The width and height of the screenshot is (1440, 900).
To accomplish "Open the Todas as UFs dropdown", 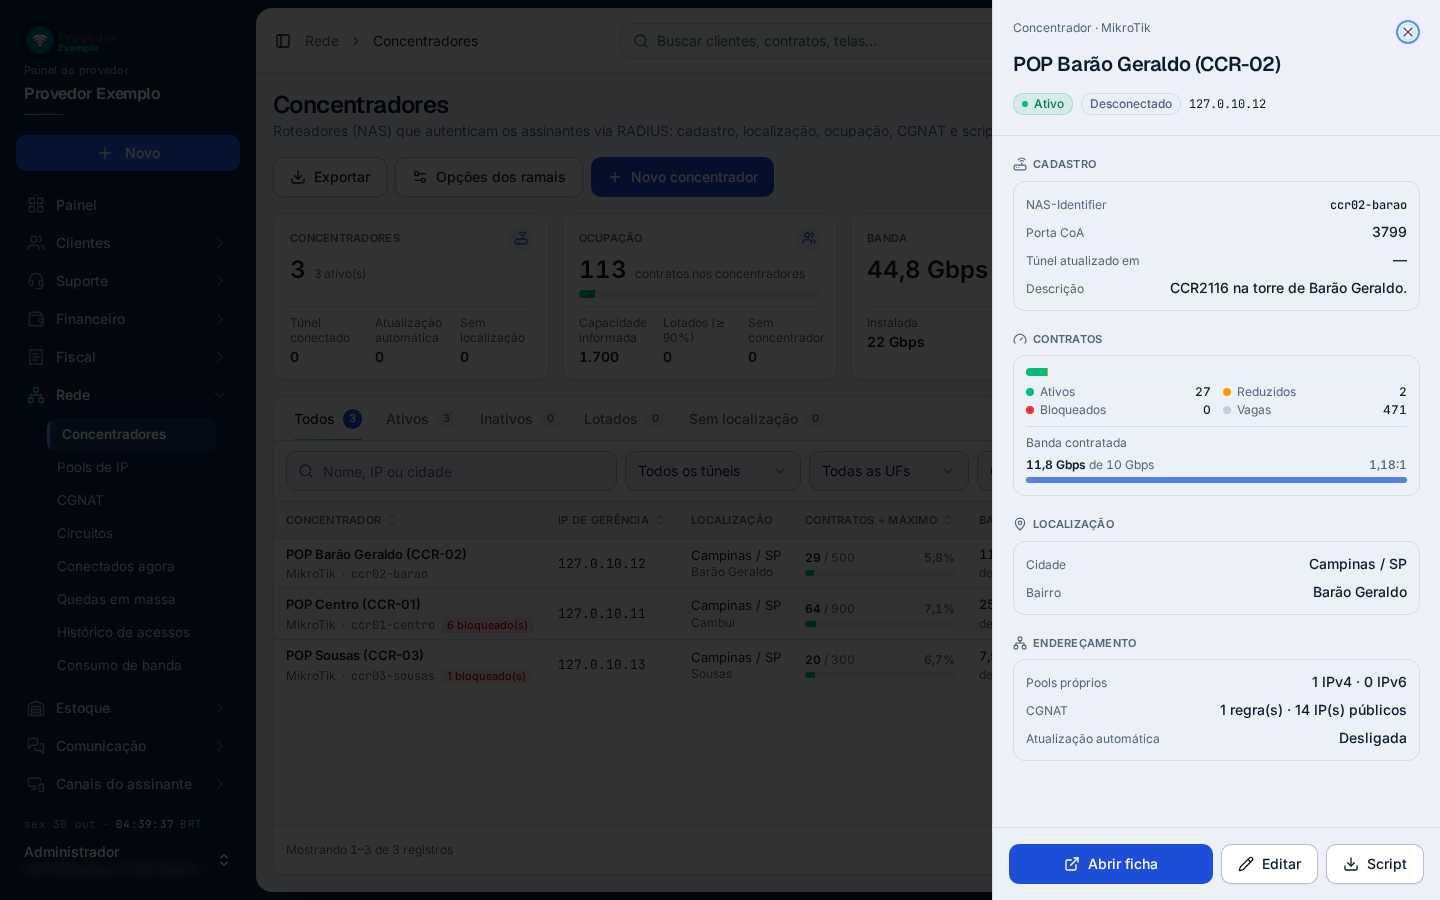I will click(x=889, y=471).
